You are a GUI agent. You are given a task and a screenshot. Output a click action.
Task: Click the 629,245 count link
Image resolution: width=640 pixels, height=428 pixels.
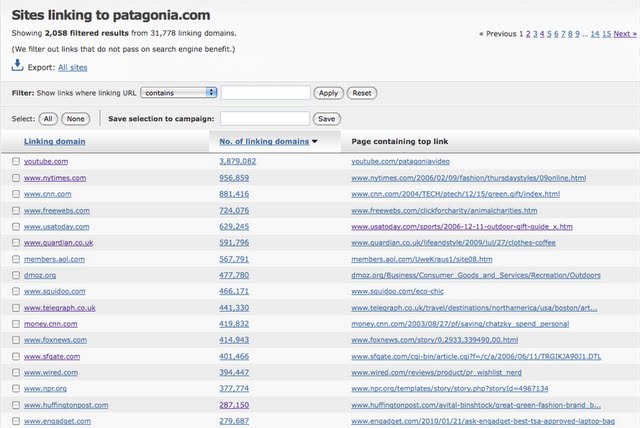(x=234, y=226)
